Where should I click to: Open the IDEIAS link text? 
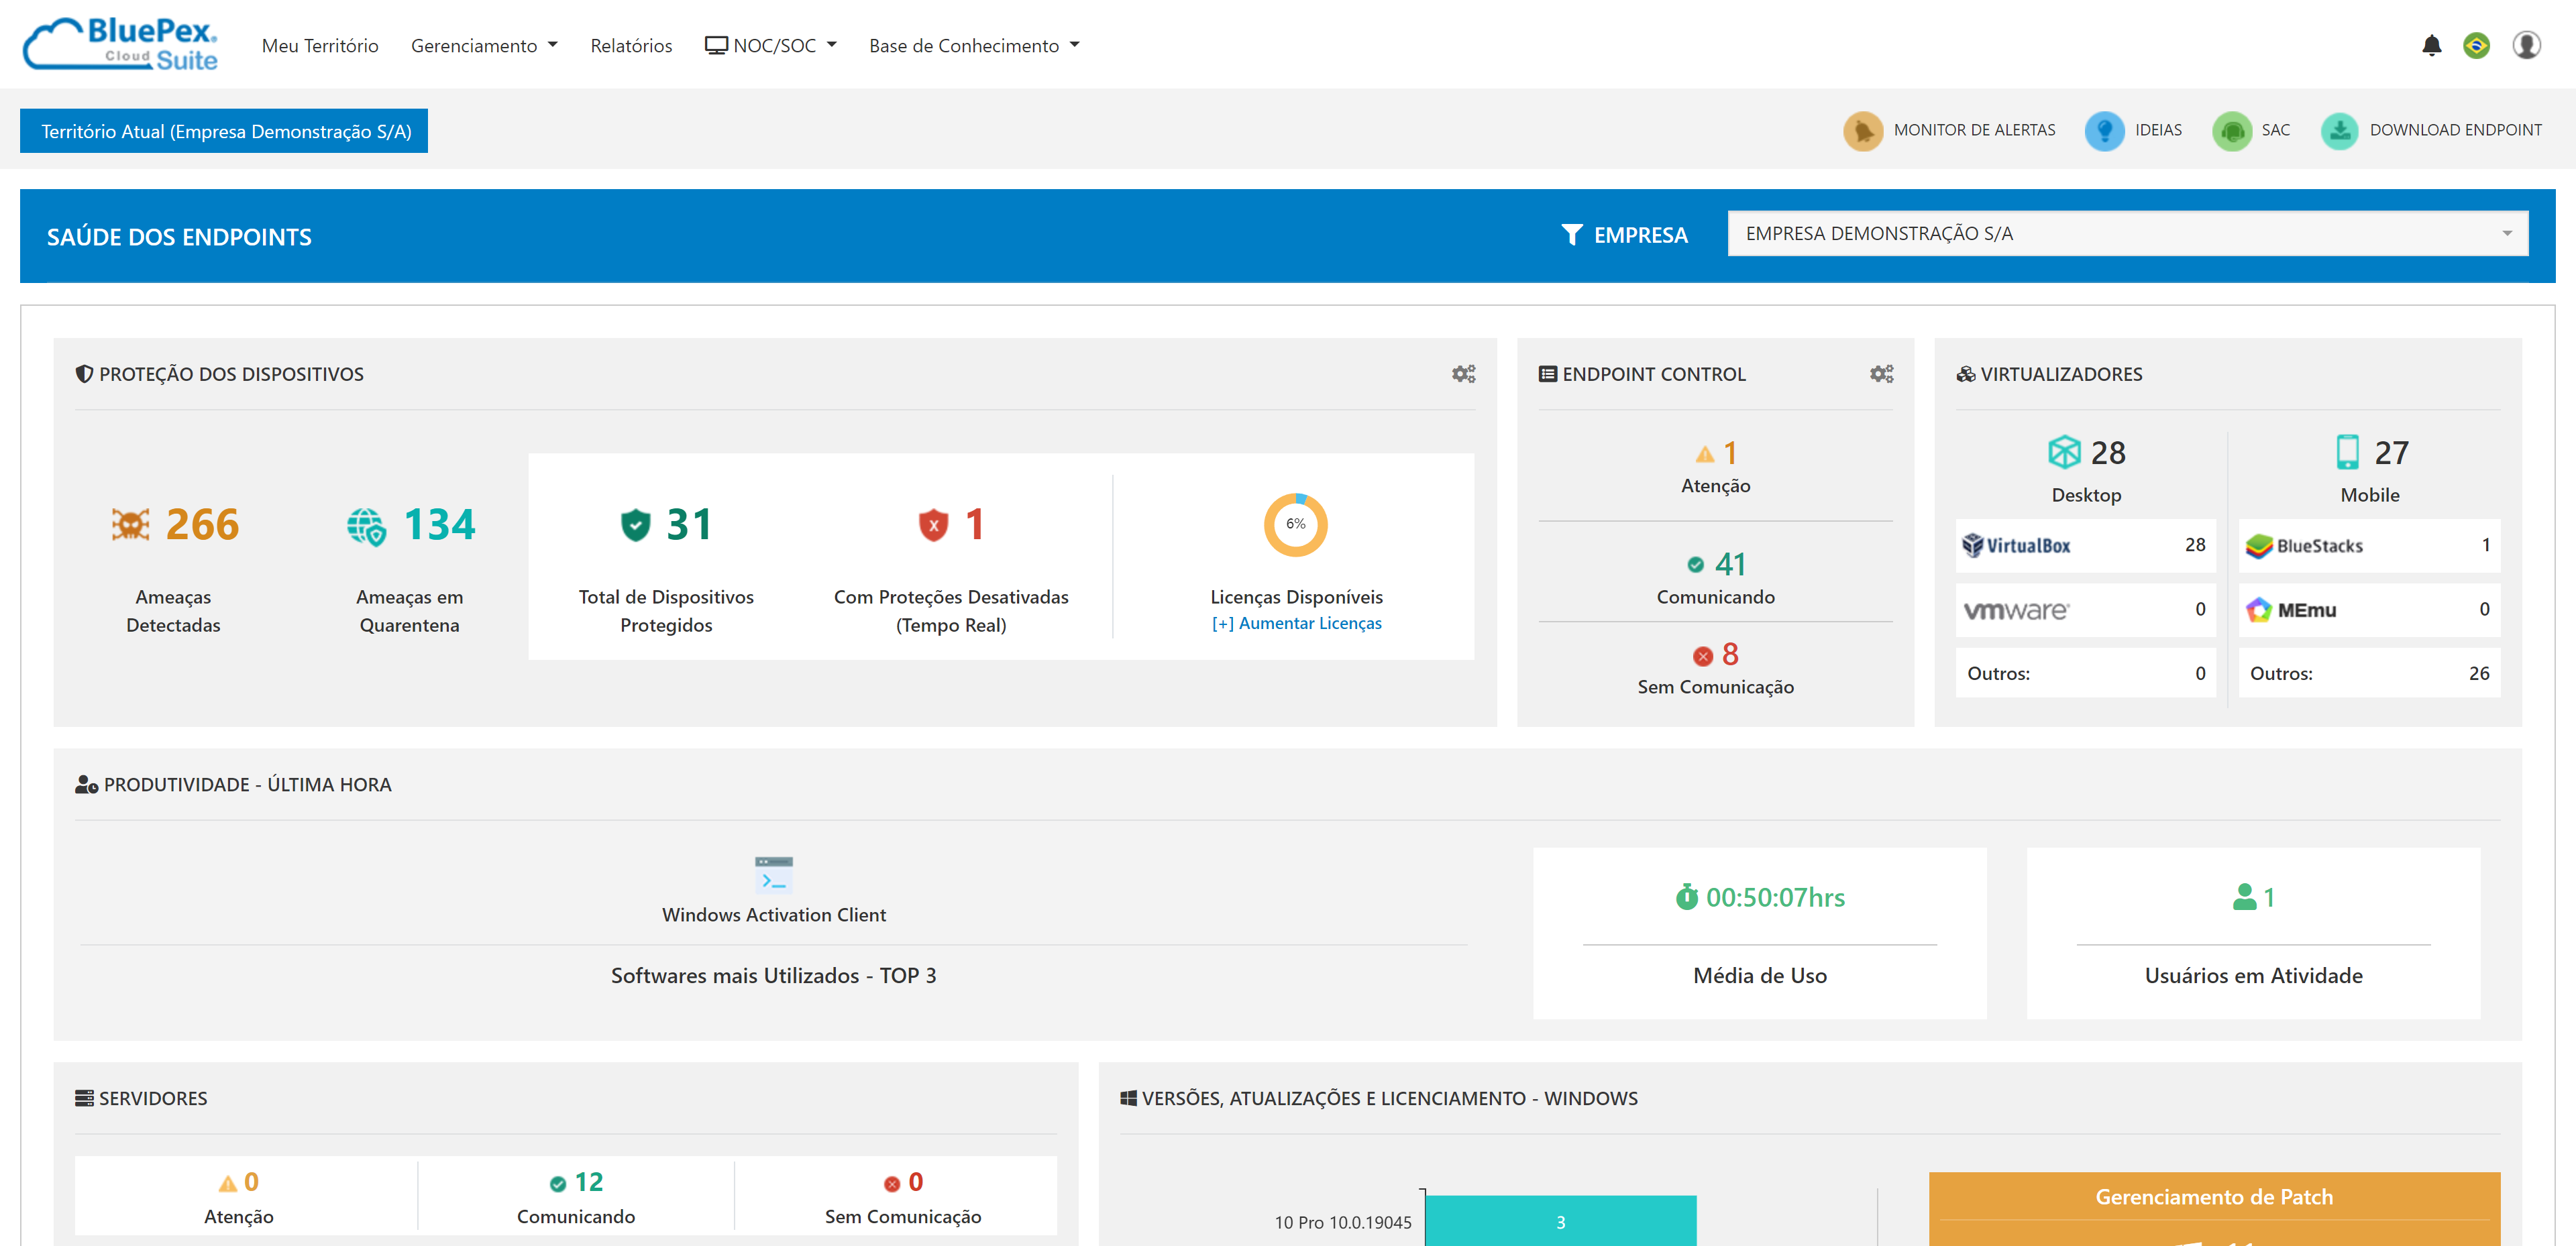coord(2158,130)
